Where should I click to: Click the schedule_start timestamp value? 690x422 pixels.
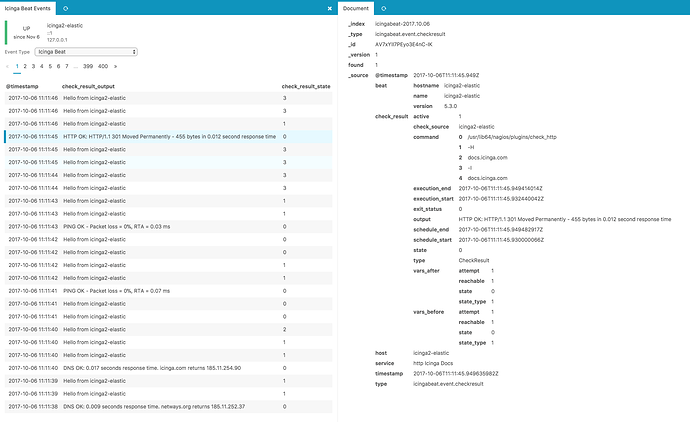click(x=501, y=240)
